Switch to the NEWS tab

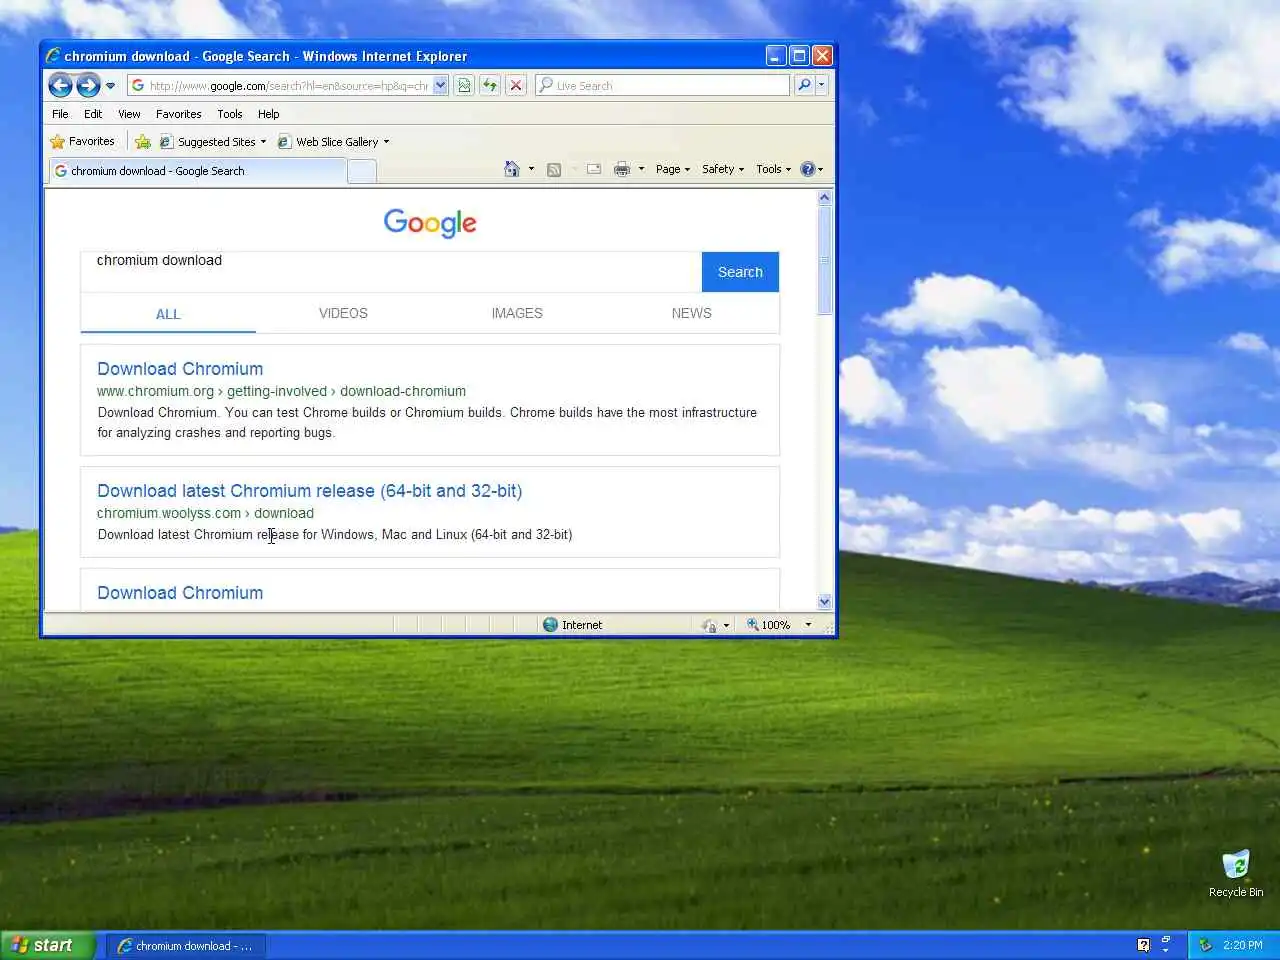point(692,313)
